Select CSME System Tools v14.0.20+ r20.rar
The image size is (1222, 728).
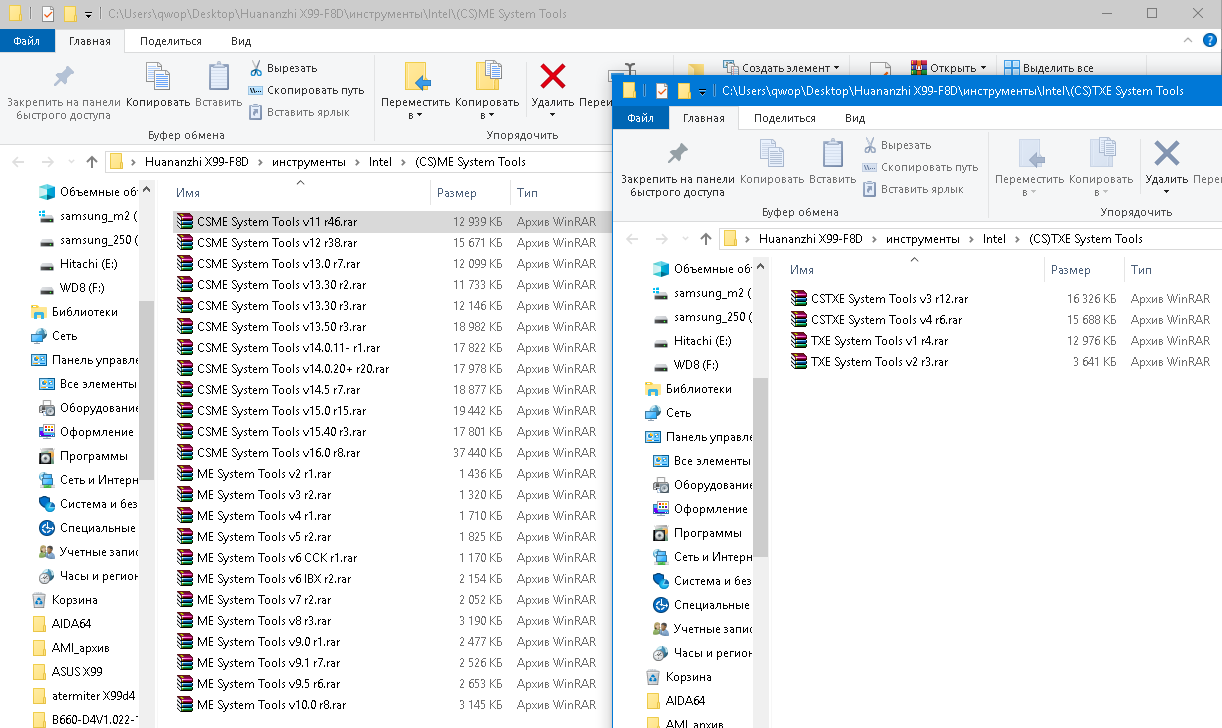click(x=390, y=369)
